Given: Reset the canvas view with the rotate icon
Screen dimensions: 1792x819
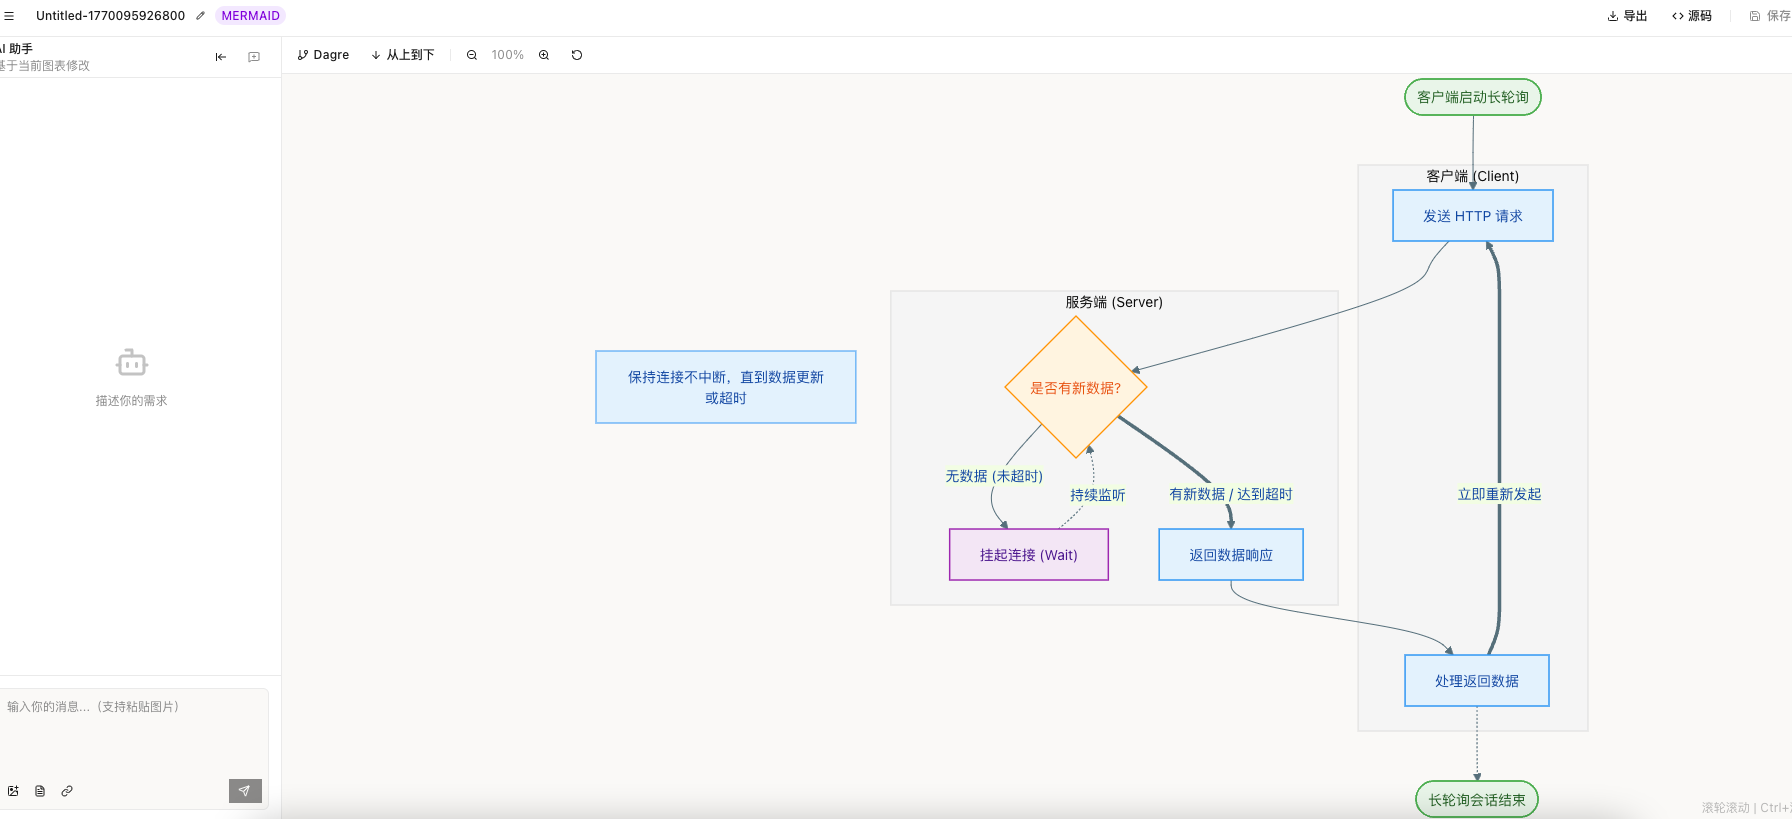Looking at the screenshot, I should coord(577,55).
